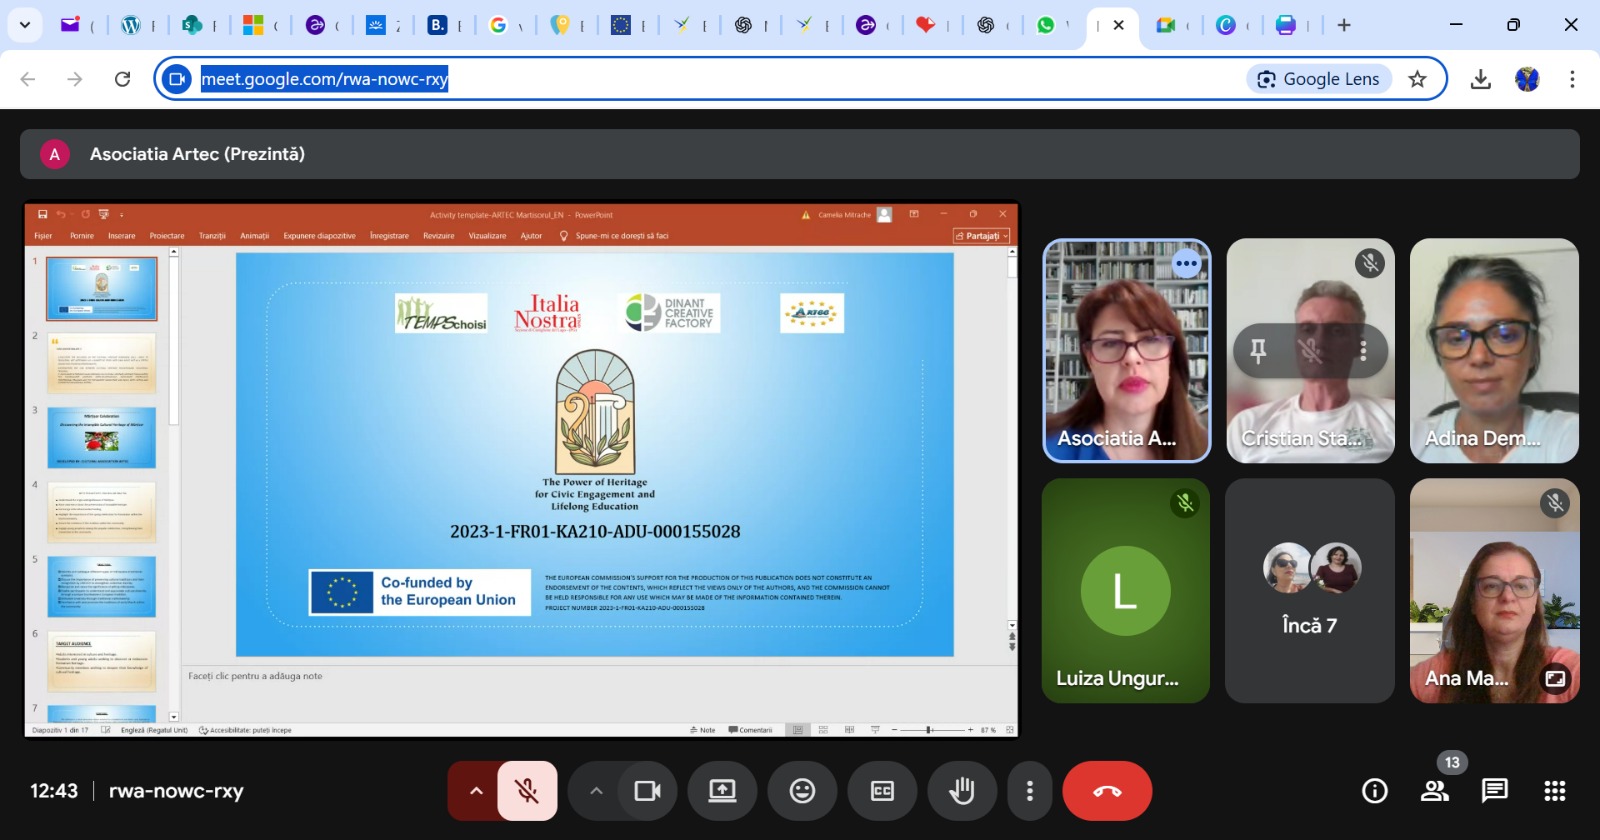
Task: Click the red leave call button
Action: (1107, 791)
